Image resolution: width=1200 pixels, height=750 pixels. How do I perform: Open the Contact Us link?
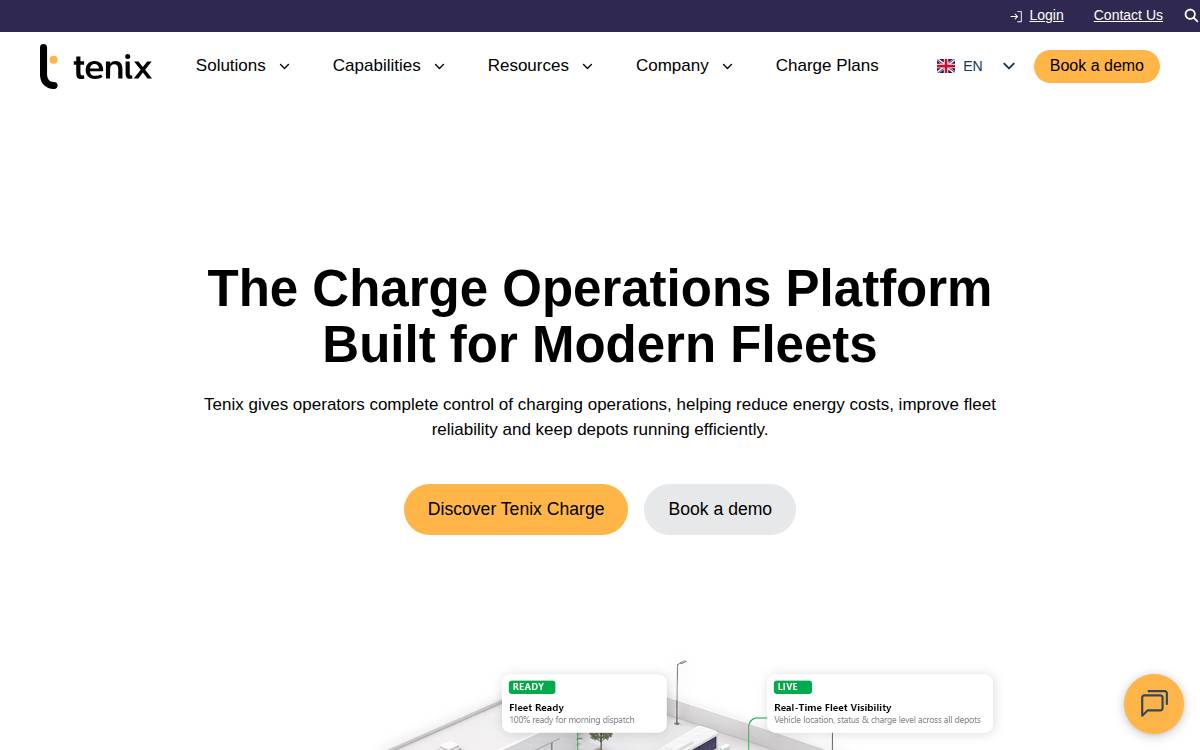[1128, 15]
